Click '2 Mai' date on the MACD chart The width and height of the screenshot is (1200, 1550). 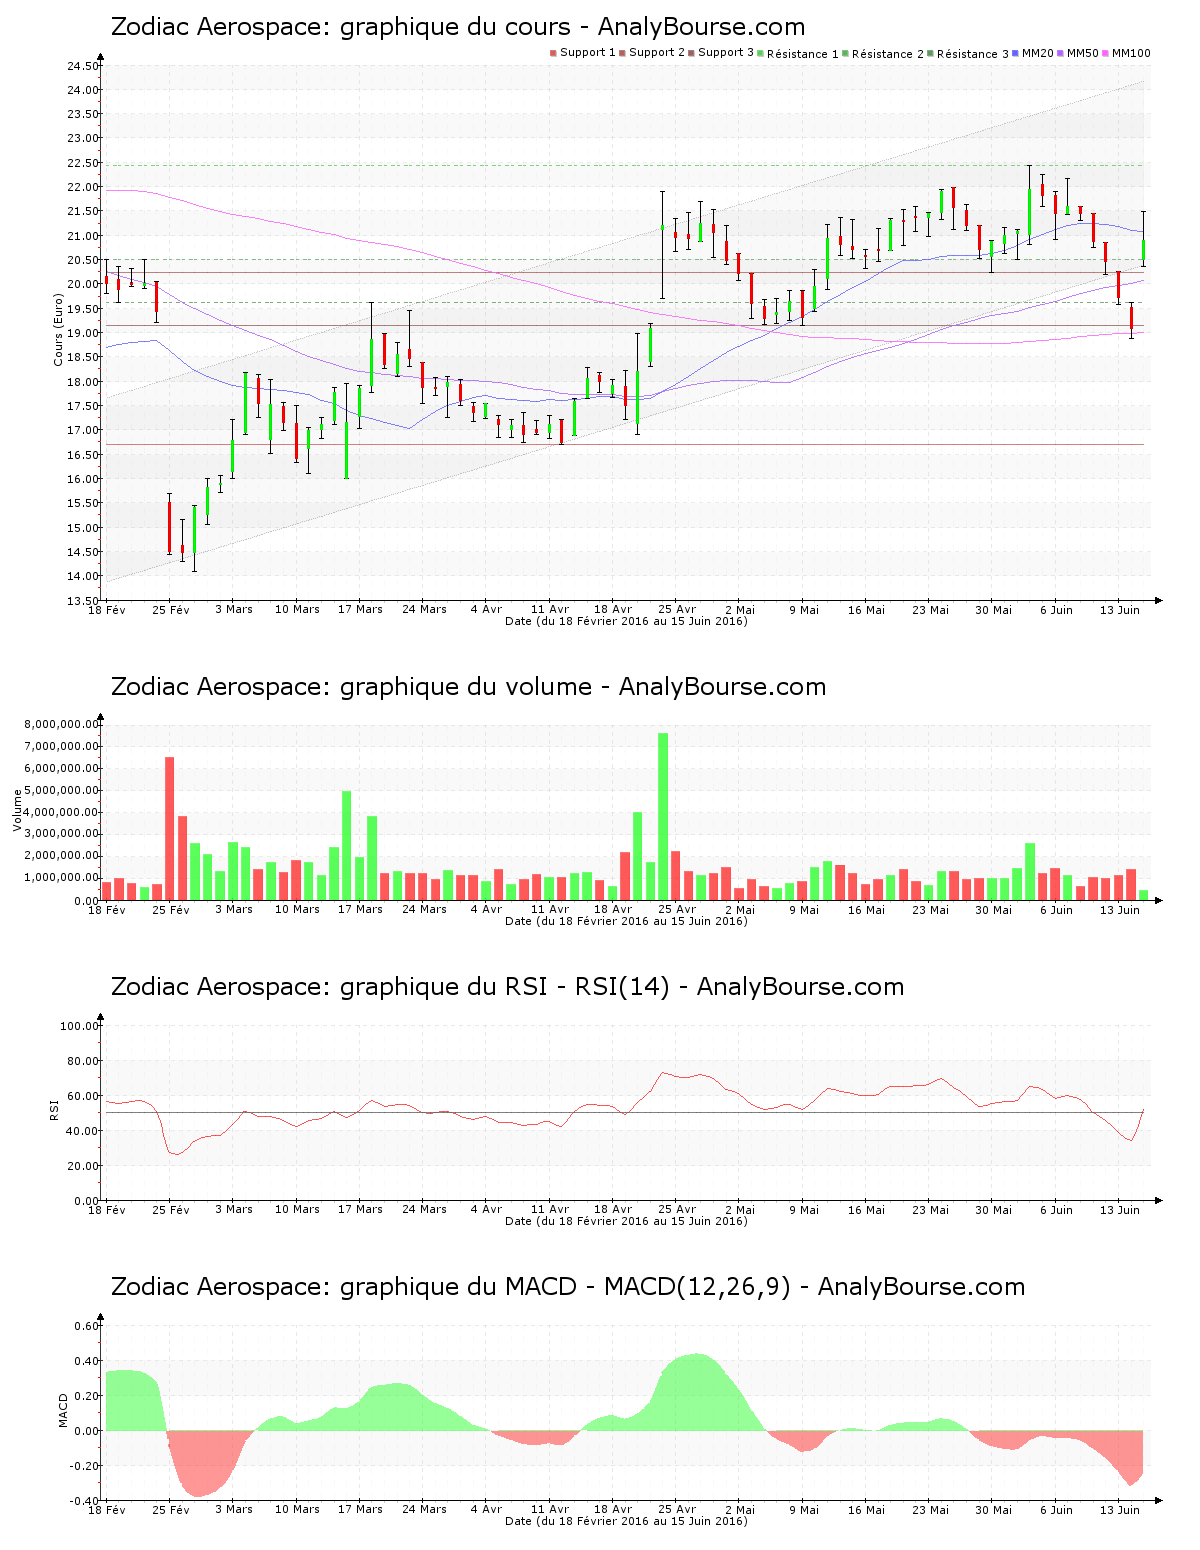coord(740,1510)
